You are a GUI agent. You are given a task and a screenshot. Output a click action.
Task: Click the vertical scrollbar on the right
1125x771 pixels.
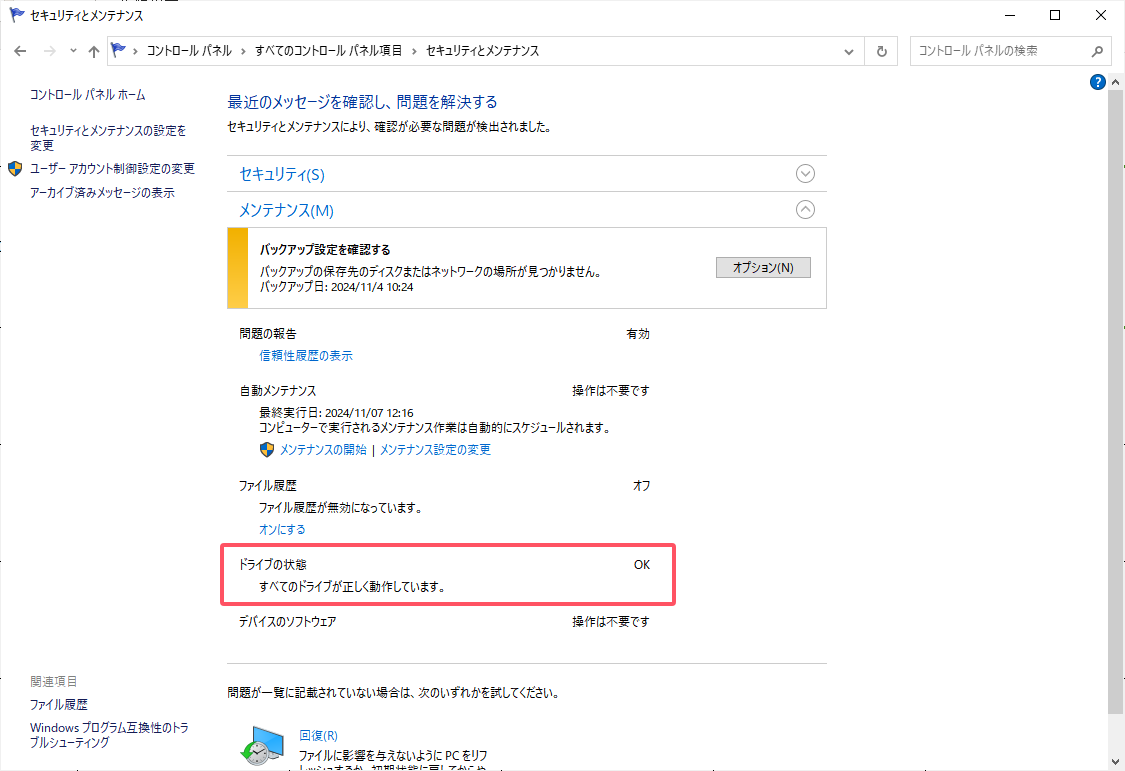point(1116,400)
